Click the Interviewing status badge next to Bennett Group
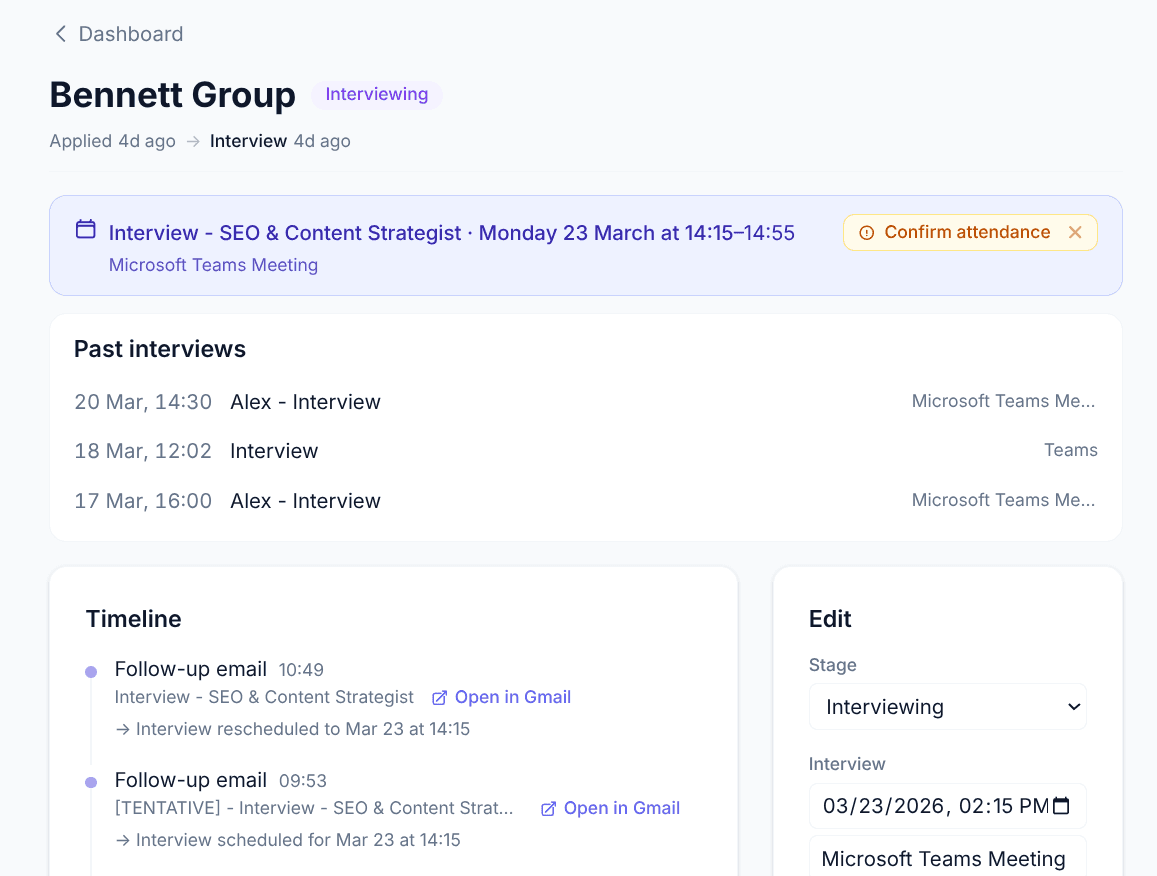Image resolution: width=1157 pixels, height=876 pixels. pos(377,94)
